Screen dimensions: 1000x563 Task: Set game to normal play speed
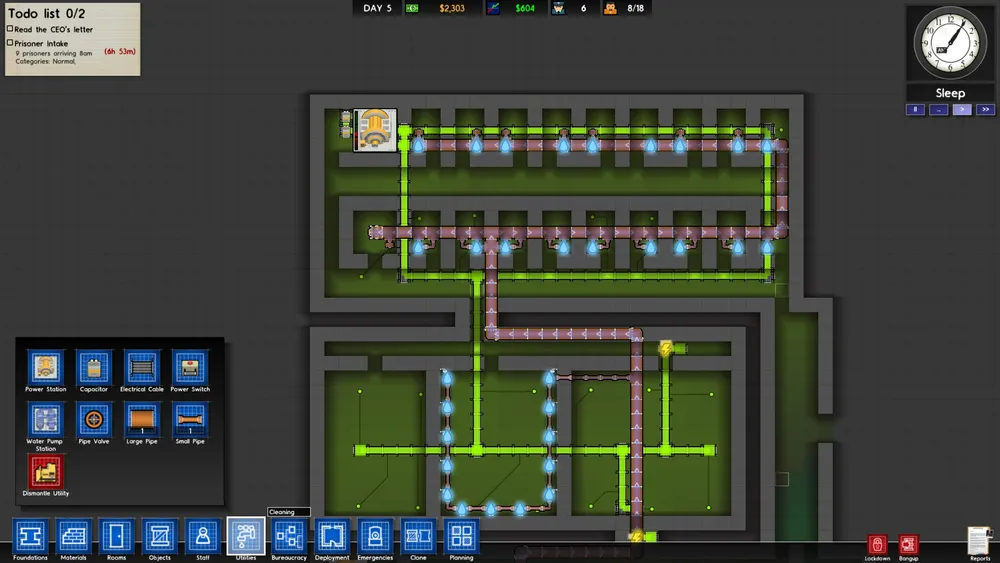[x=962, y=110]
